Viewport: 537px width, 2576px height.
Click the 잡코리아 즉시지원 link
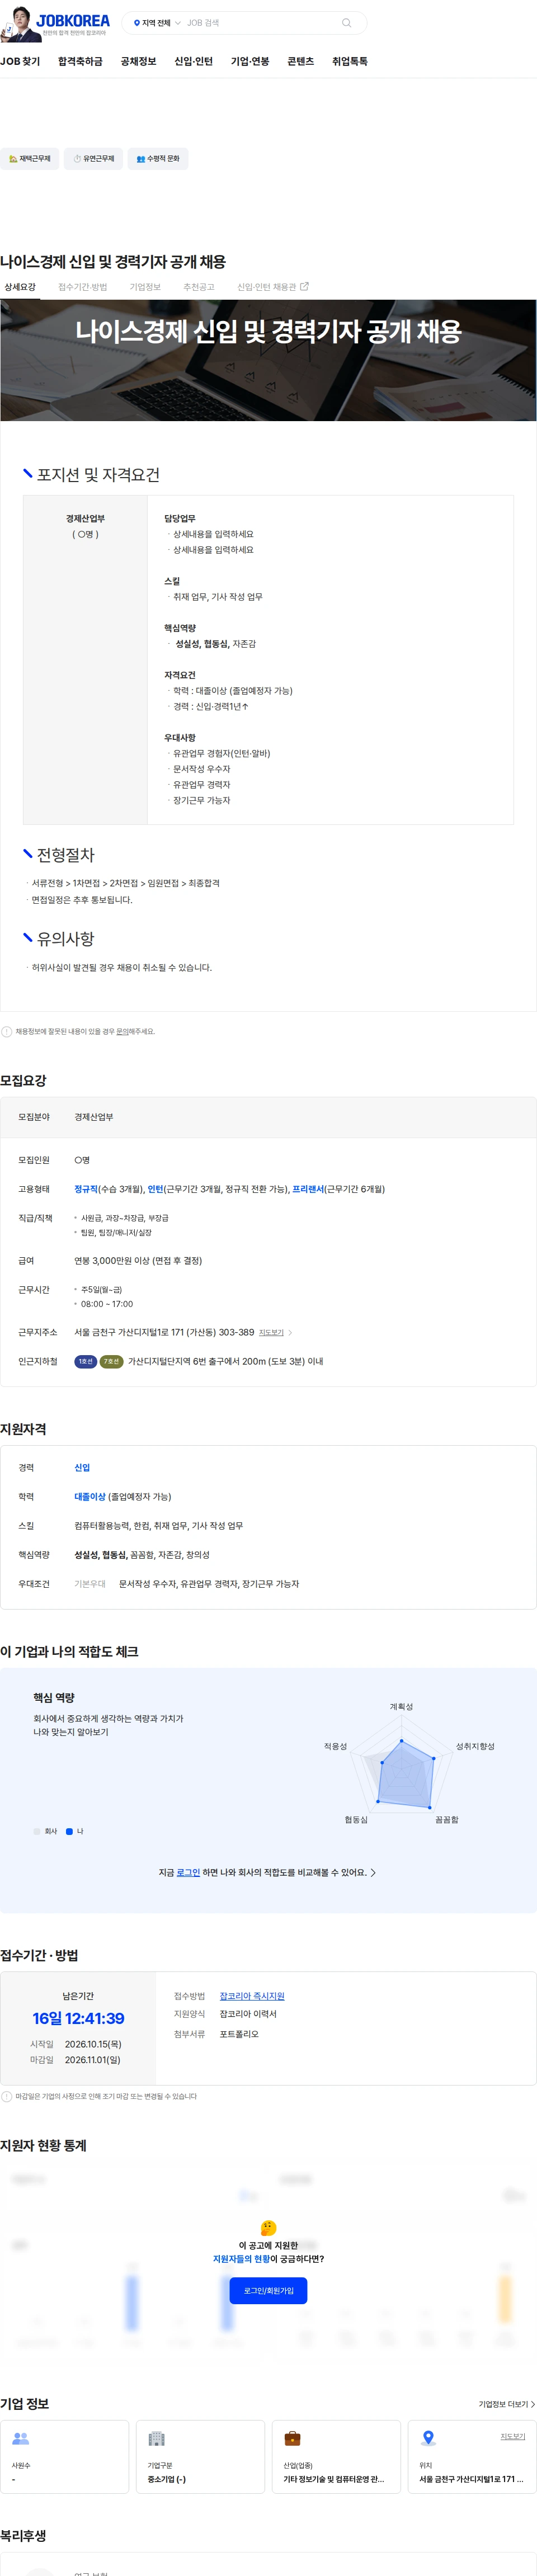252,1996
